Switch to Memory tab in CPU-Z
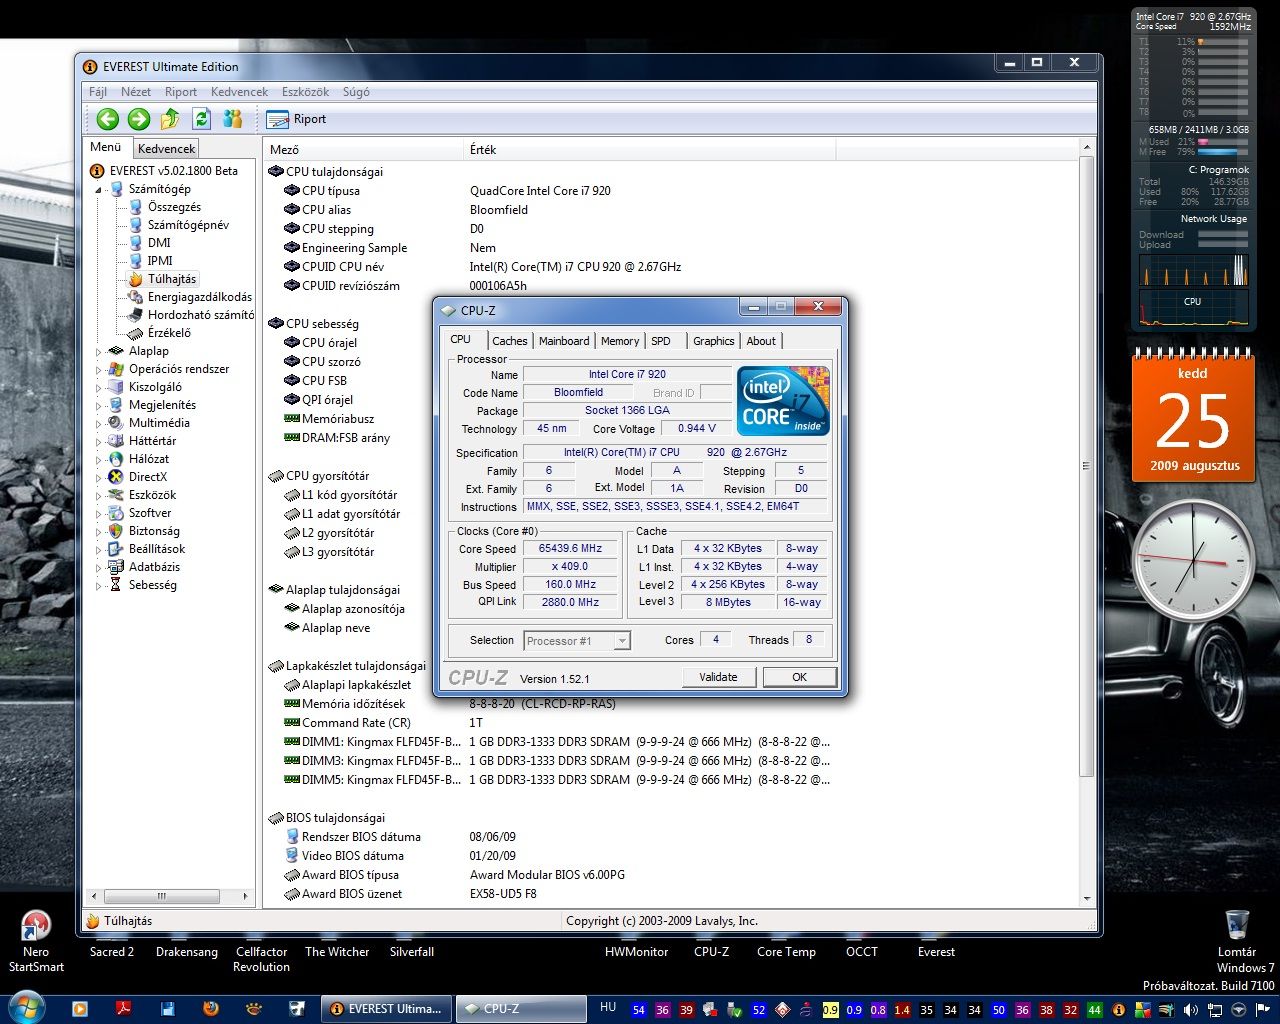The image size is (1280, 1024). pyautogui.click(x=620, y=341)
